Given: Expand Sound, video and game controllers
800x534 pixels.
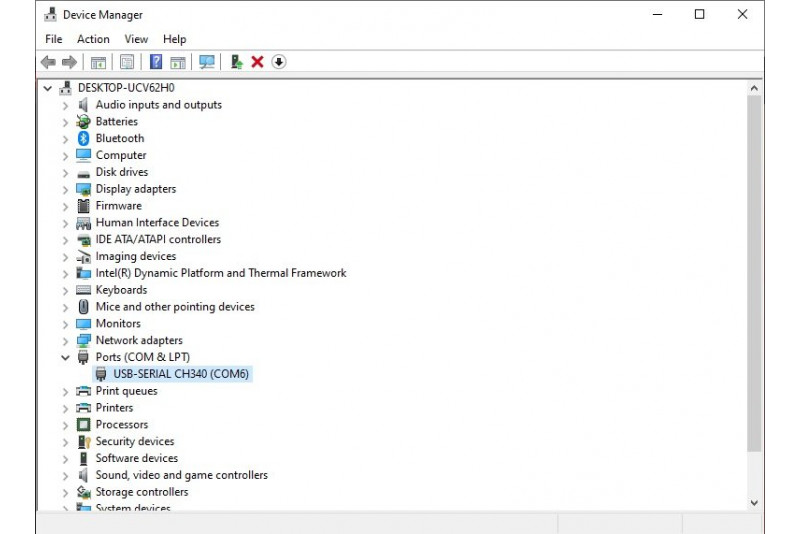Looking at the screenshot, I should pyautogui.click(x=65, y=476).
